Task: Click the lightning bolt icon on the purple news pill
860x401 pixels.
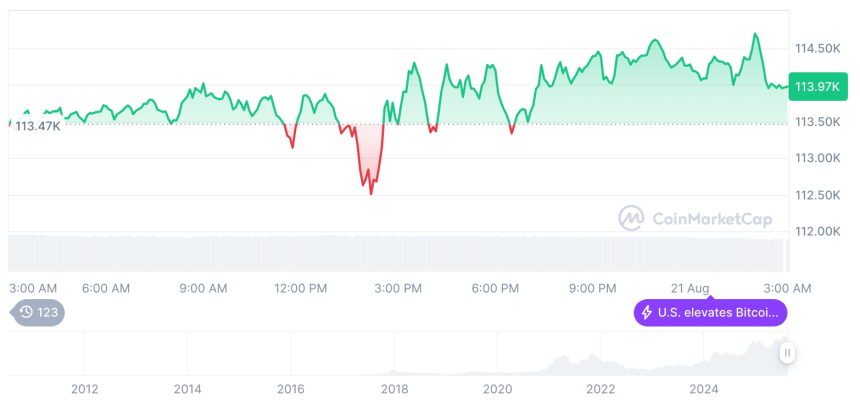Action: [x=647, y=313]
